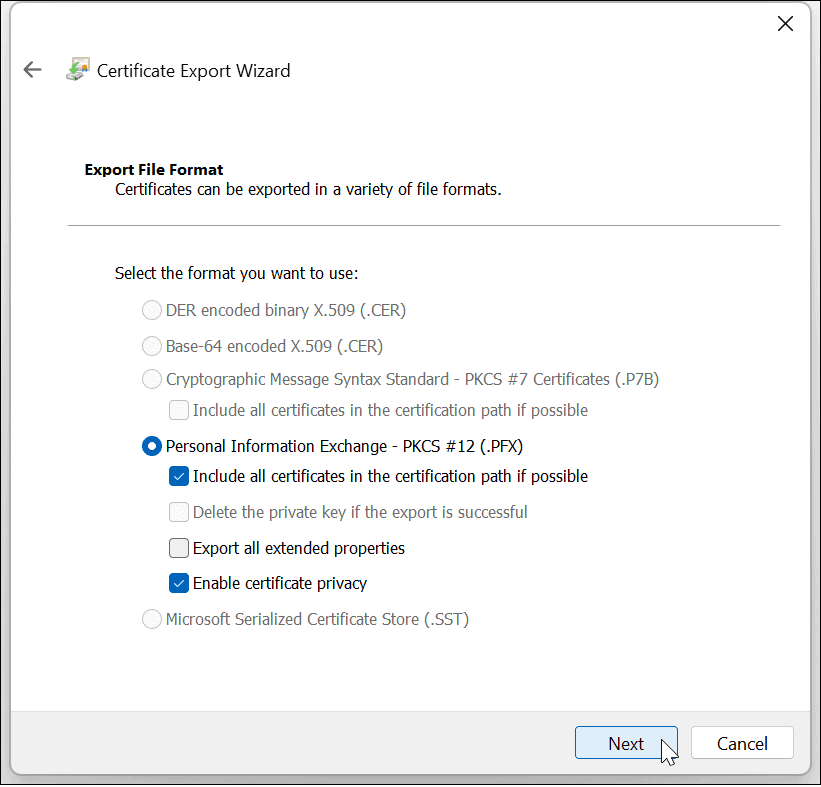The image size is (821, 787).
Task: Click the 'Certificates can be exported' description
Action: (308, 189)
